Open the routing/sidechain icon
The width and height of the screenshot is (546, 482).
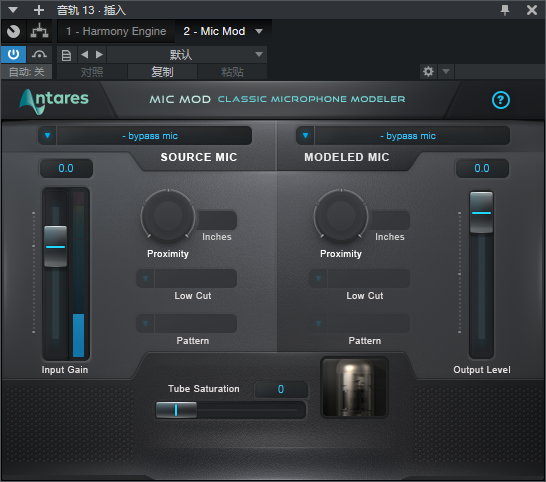[x=39, y=31]
